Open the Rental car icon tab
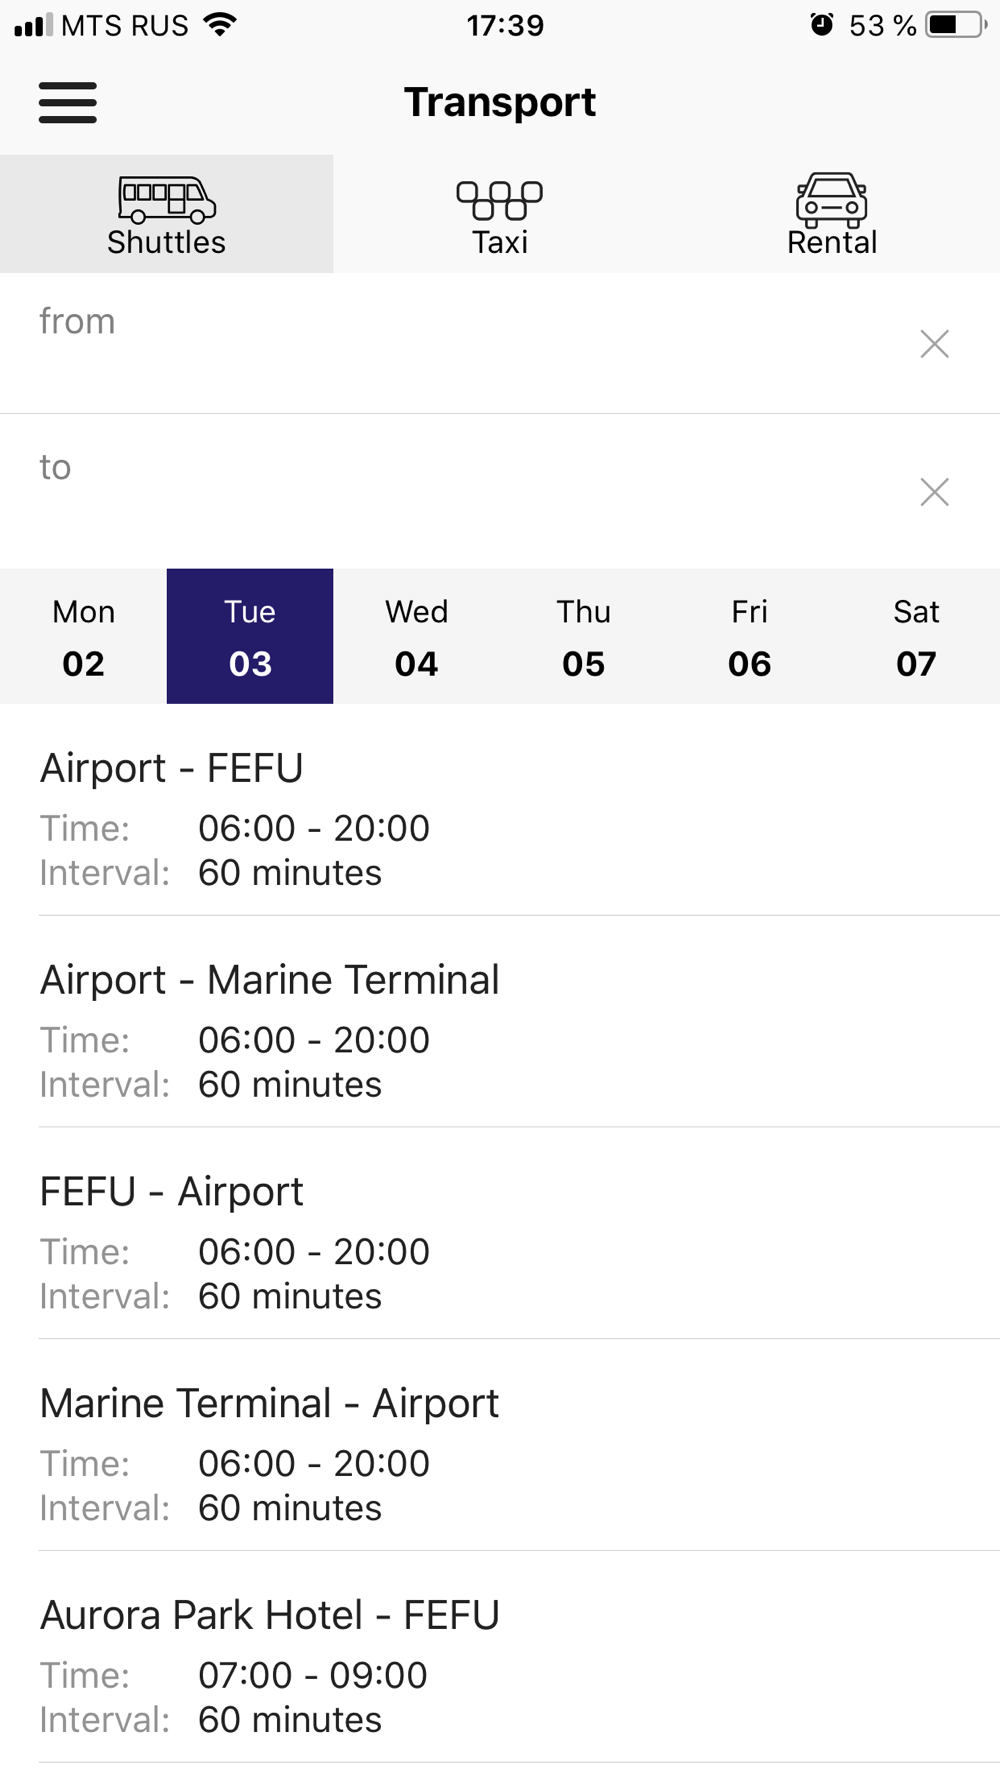The image size is (1000, 1778). [832, 214]
